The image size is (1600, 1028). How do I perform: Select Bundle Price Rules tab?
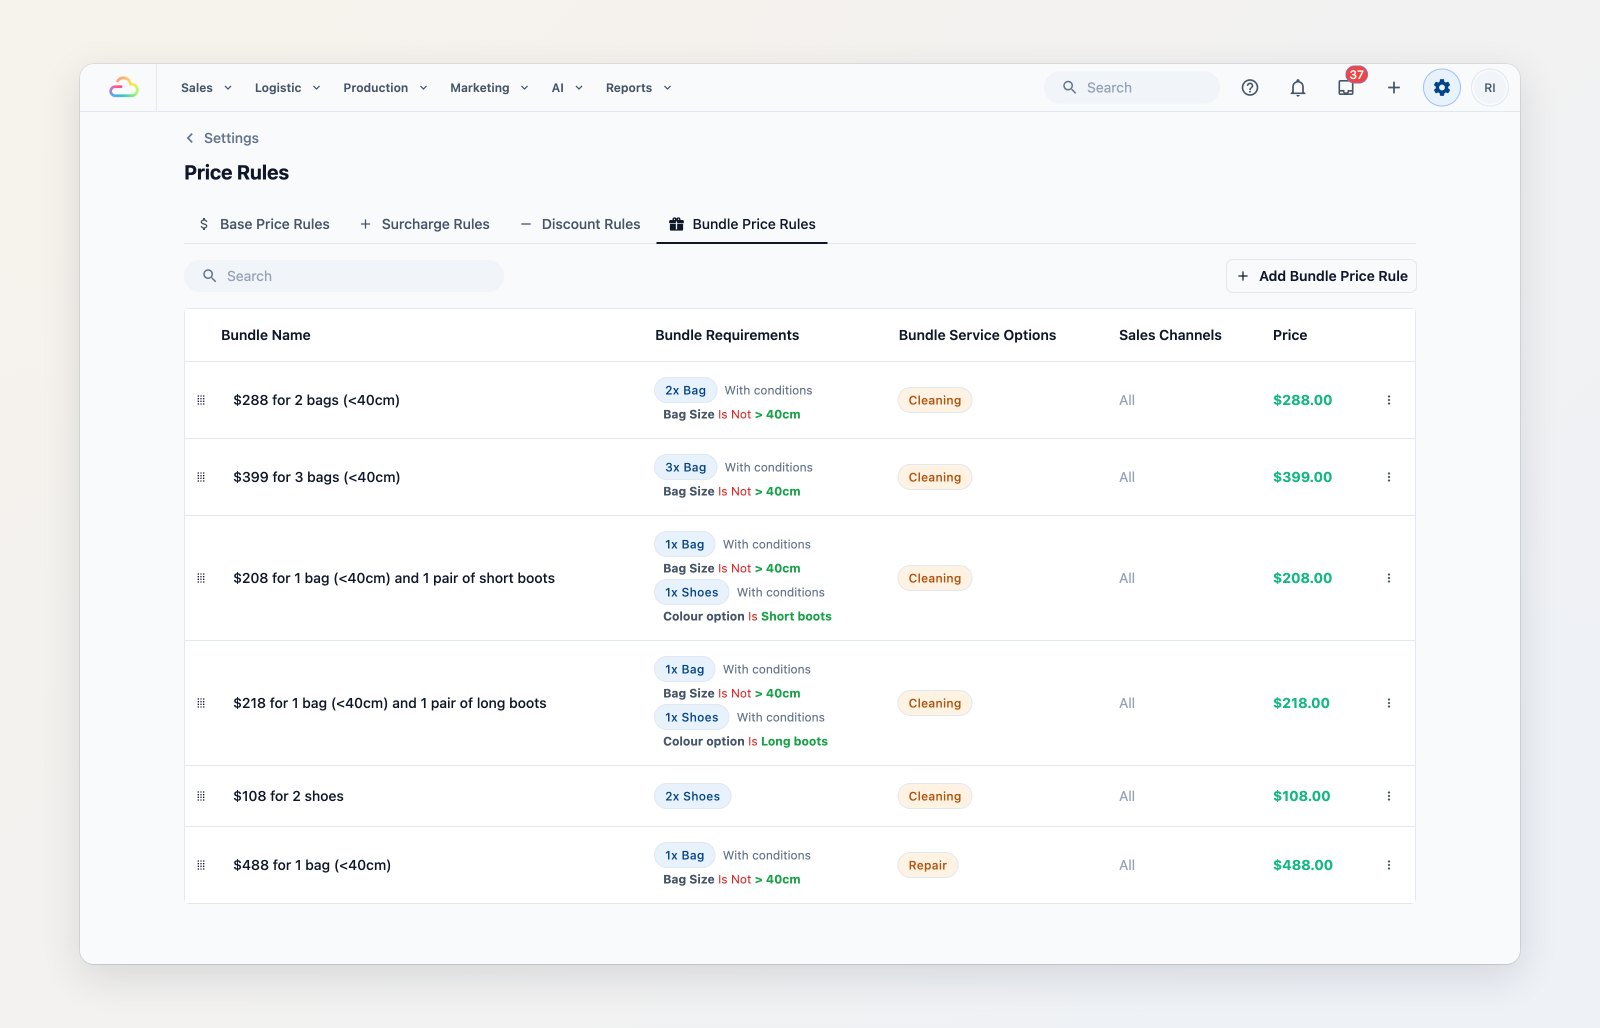click(742, 224)
